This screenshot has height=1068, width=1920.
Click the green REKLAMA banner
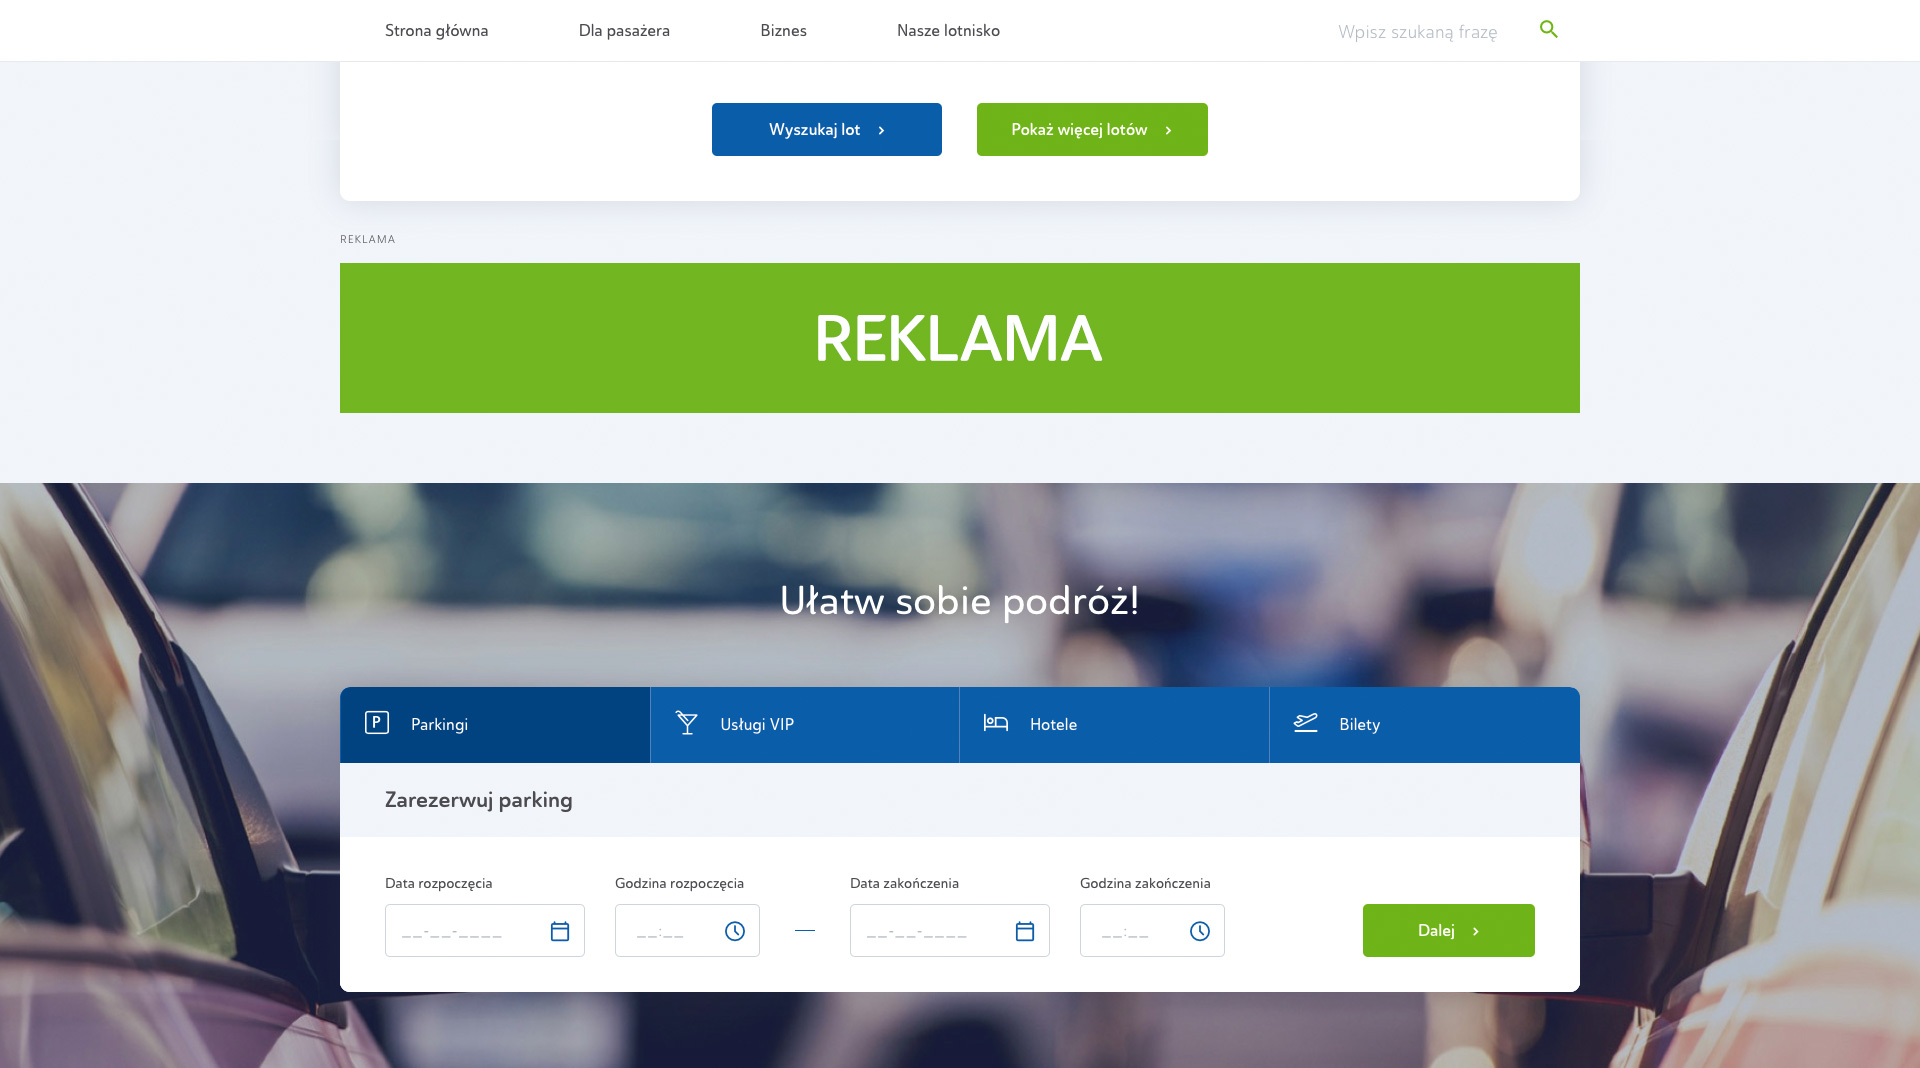[960, 338]
